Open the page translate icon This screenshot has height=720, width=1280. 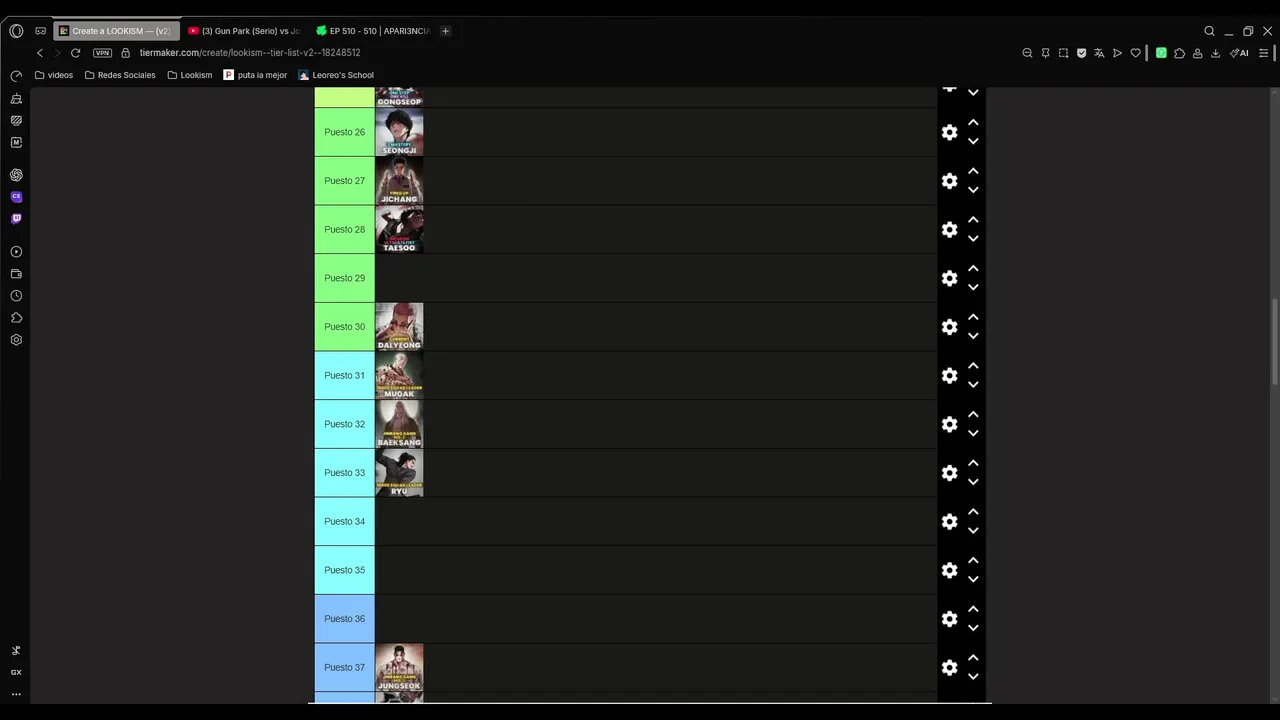(x=1099, y=53)
